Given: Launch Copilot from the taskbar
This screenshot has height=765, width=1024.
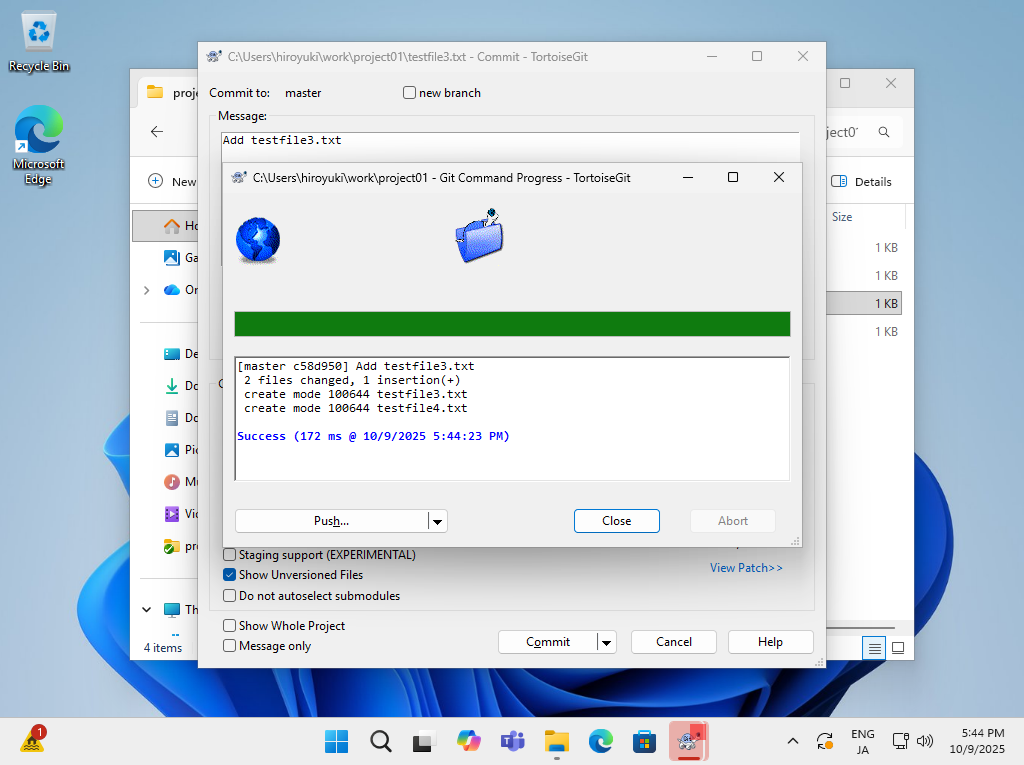Looking at the screenshot, I should [x=468, y=741].
